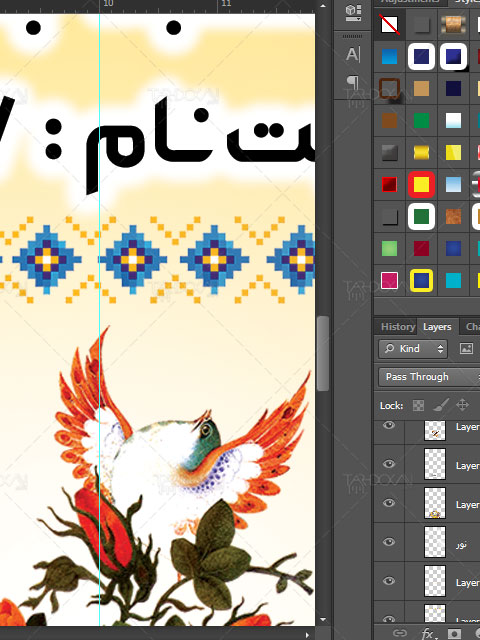Screen dimensions: 480x640
Task: Click the نور layer name
Action: pyautogui.click(x=461, y=544)
